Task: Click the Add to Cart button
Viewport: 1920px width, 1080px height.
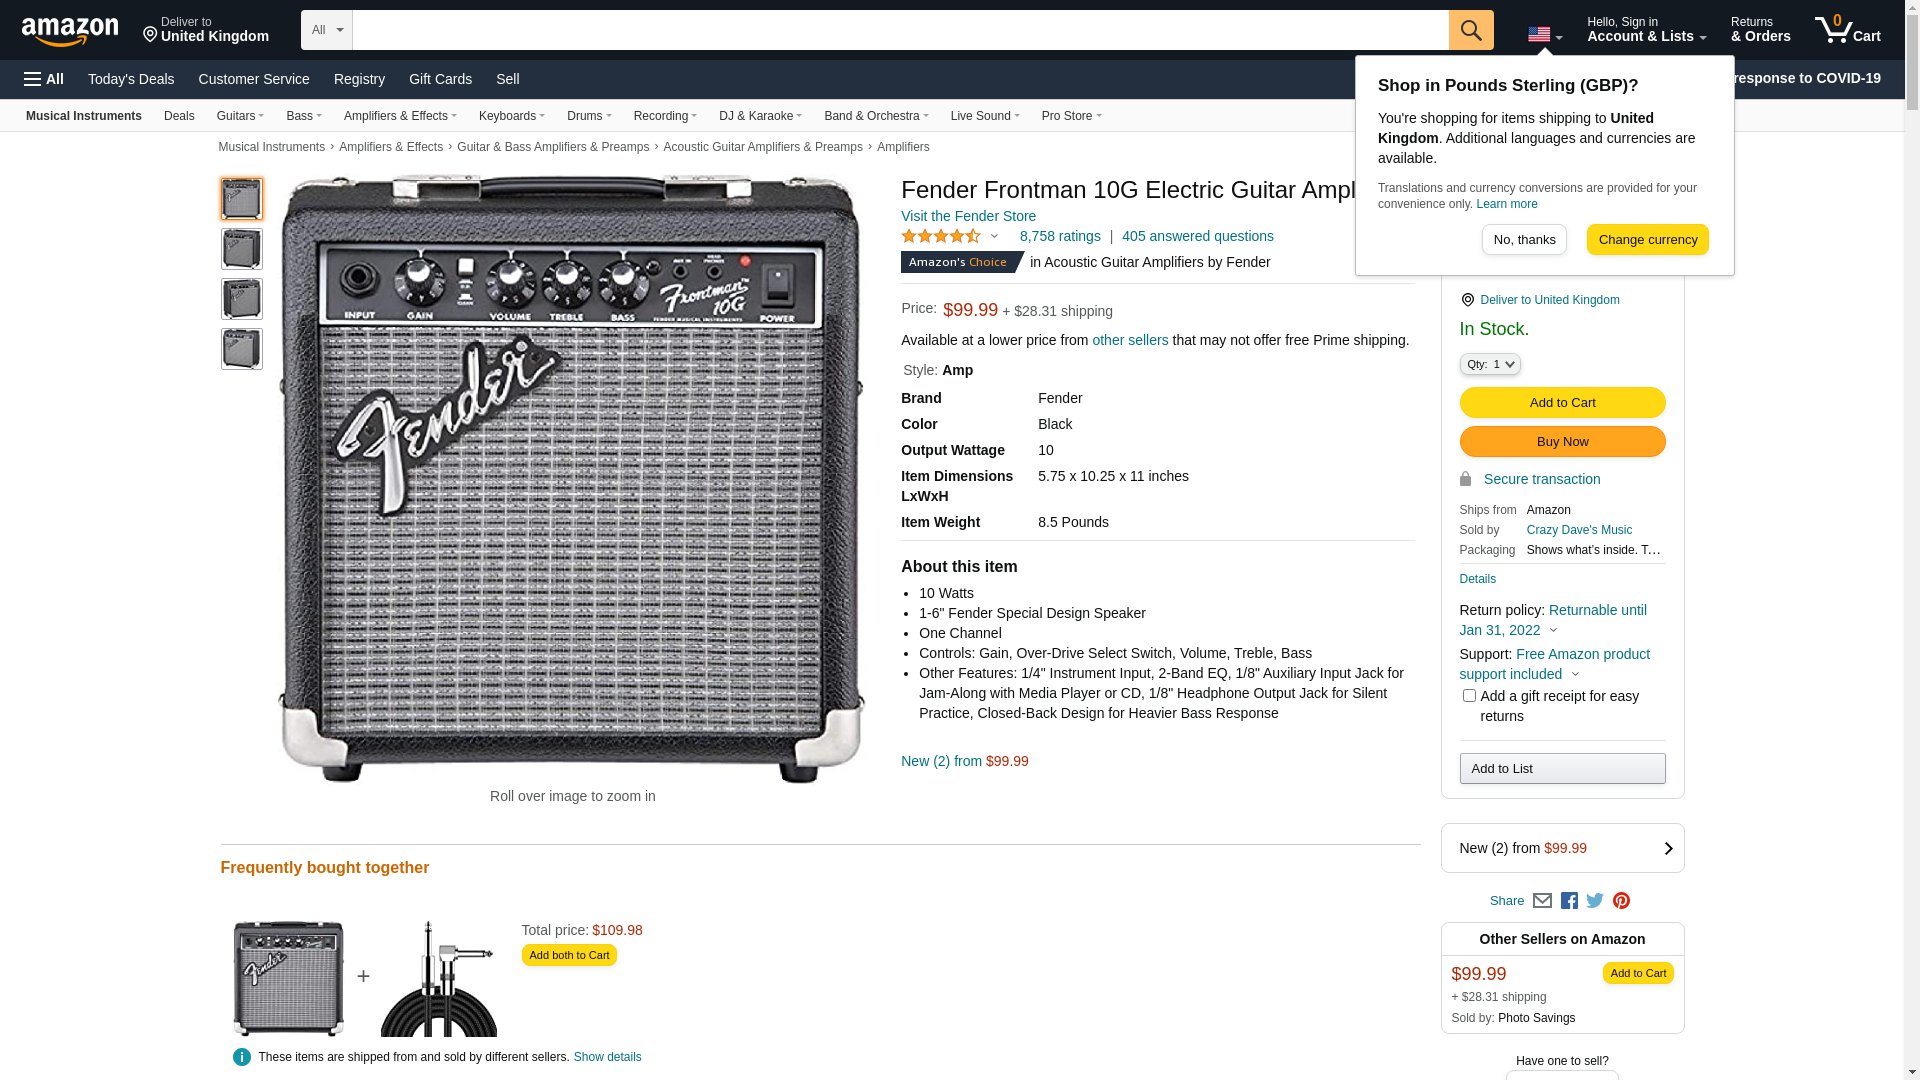Action: point(1562,403)
